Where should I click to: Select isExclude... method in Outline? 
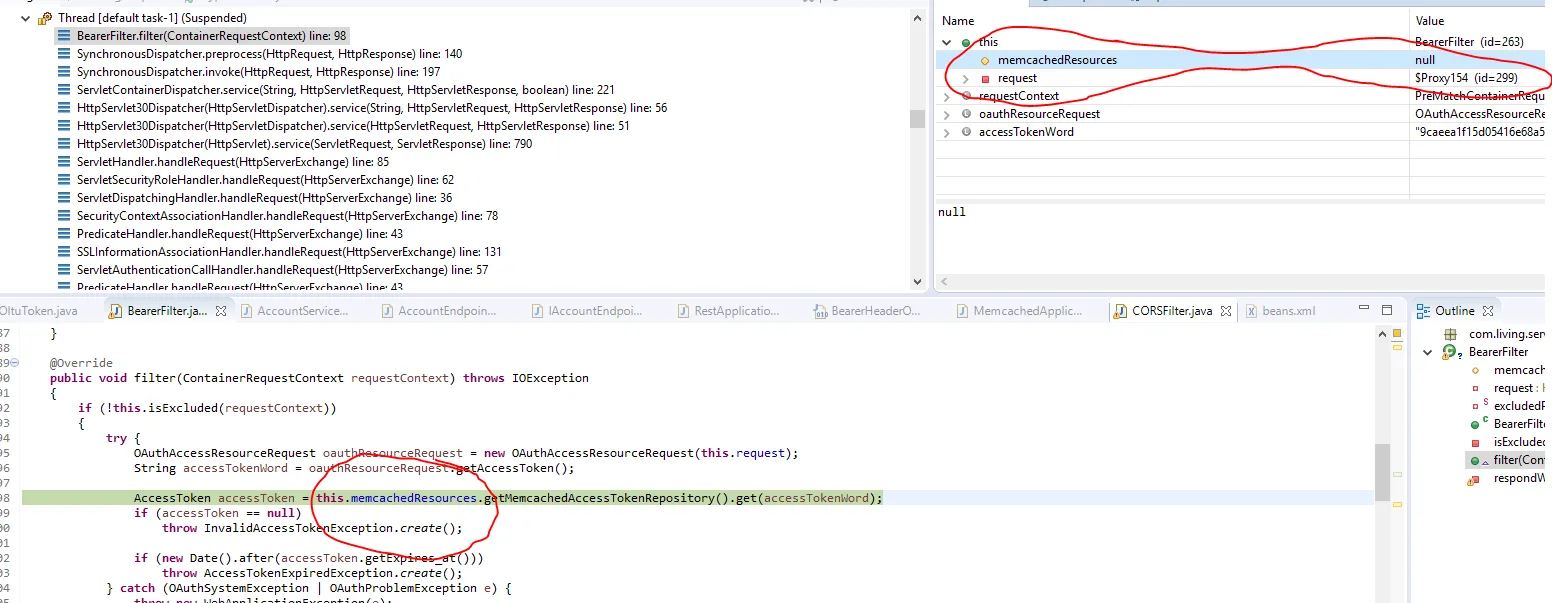pos(1520,442)
